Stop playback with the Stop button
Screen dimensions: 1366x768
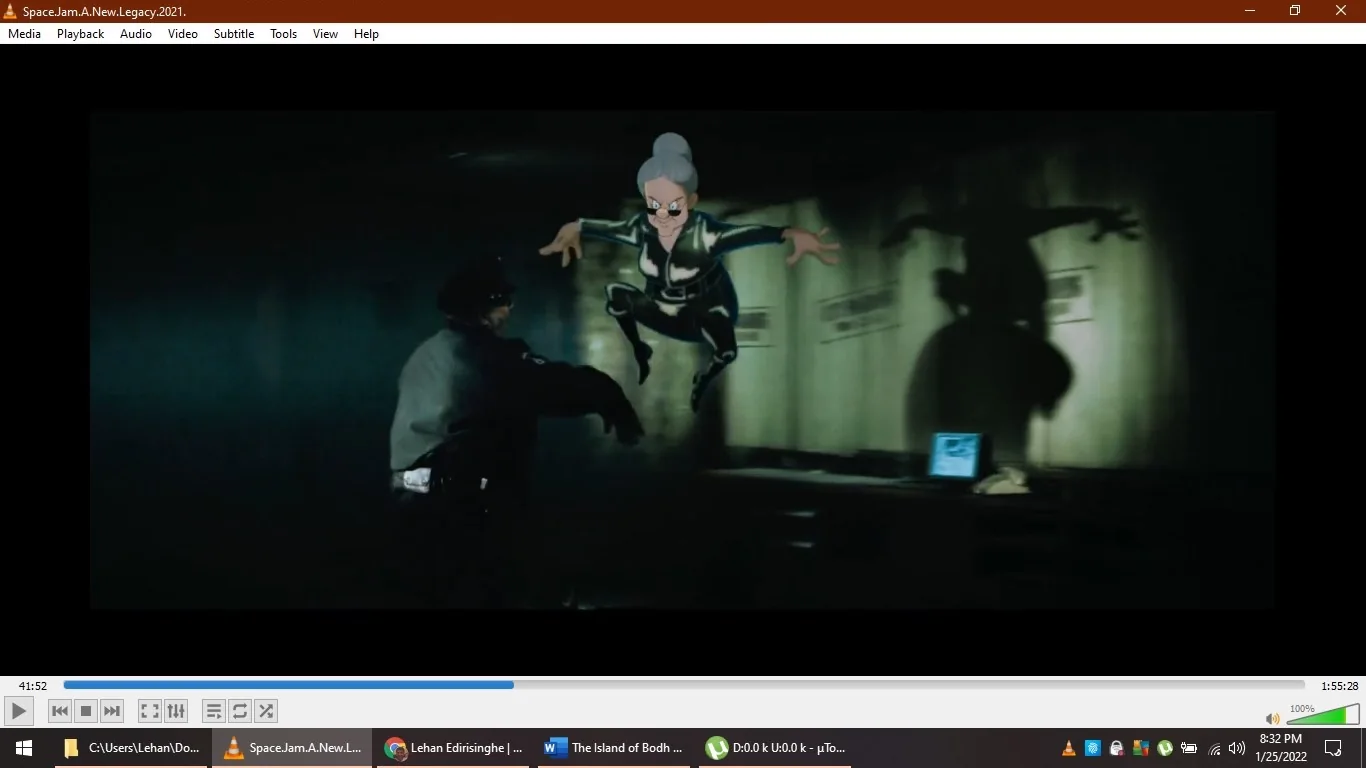point(86,711)
